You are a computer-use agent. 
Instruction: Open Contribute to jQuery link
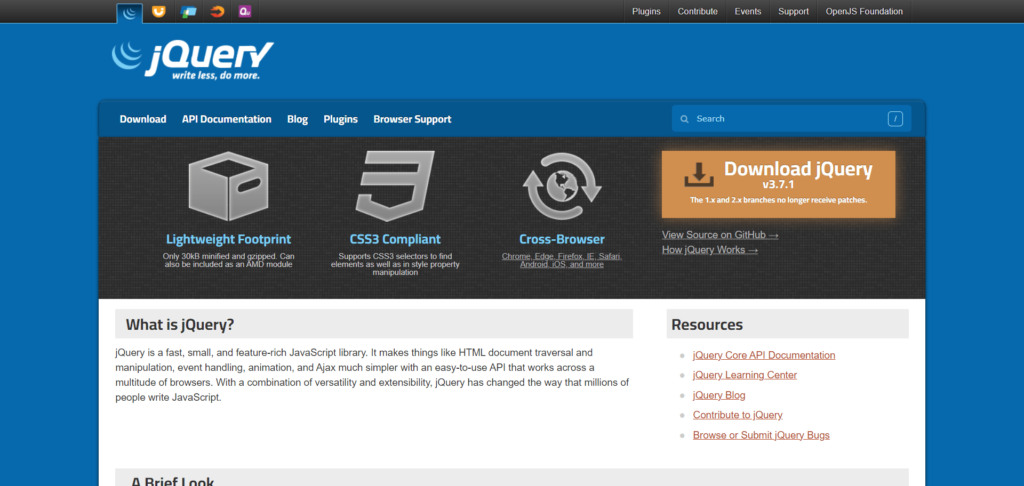point(738,415)
